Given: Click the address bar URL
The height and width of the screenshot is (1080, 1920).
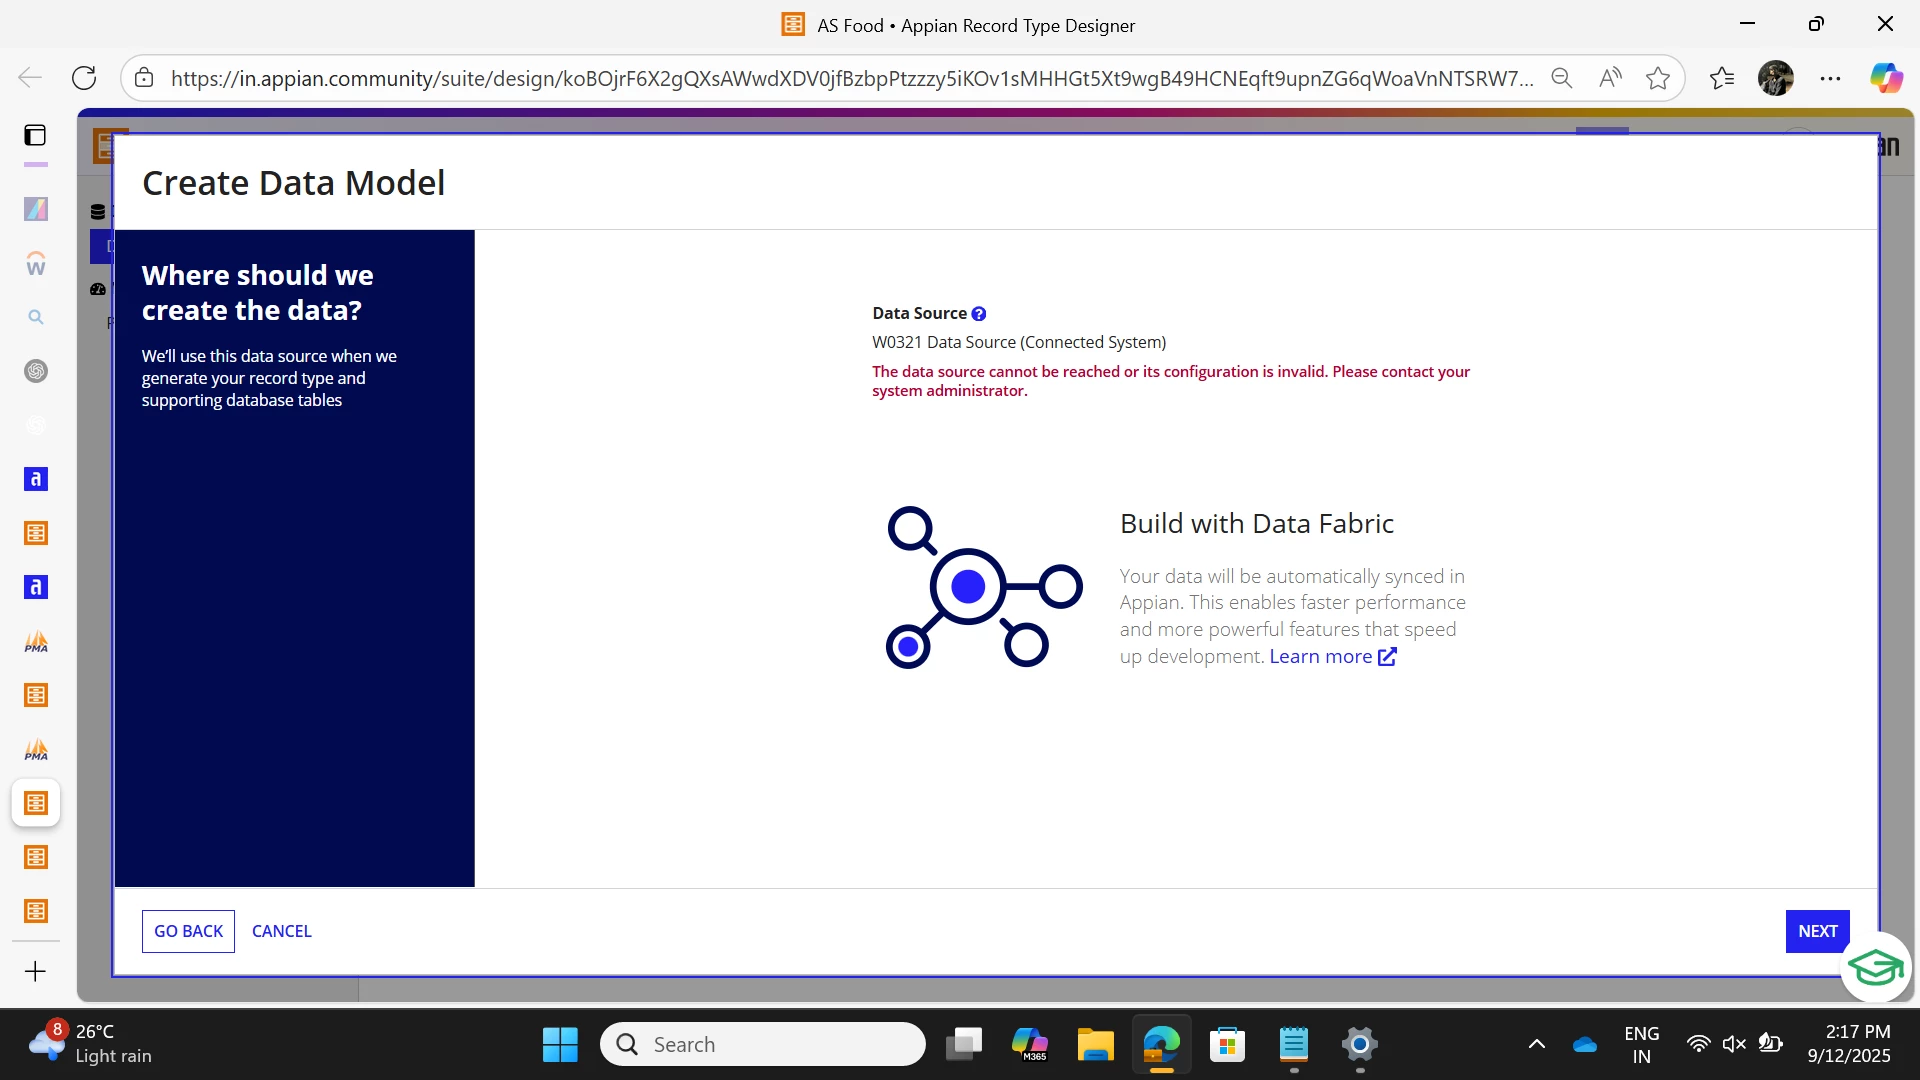Looking at the screenshot, I should (851, 79).
